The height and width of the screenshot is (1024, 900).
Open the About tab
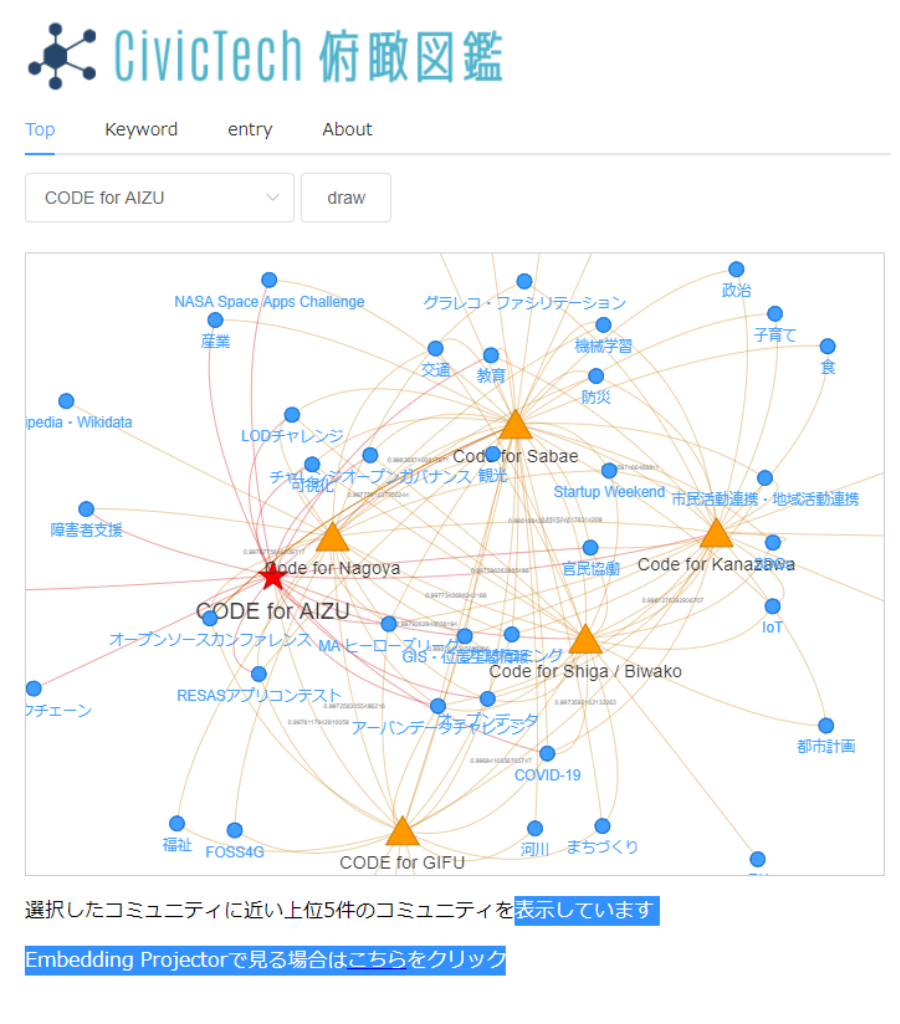coord(347,130)
